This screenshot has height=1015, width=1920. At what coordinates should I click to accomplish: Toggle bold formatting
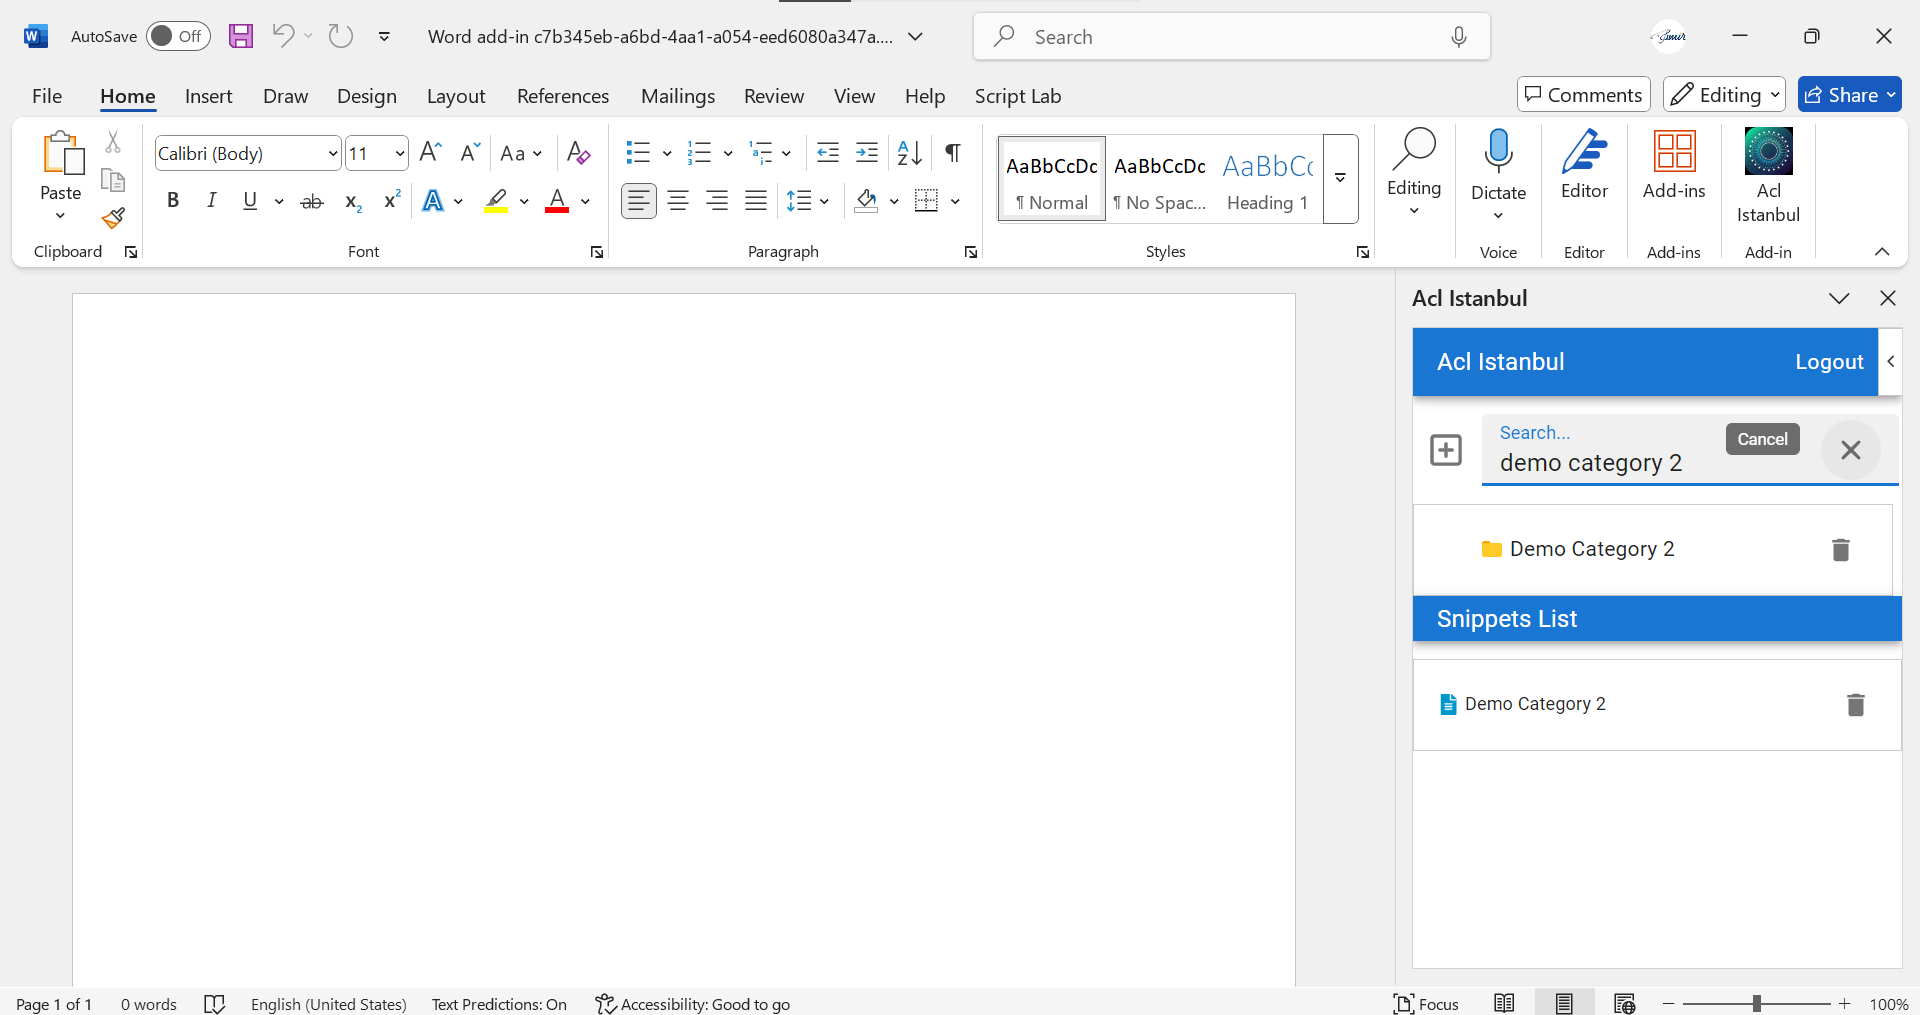click(173, 201)
